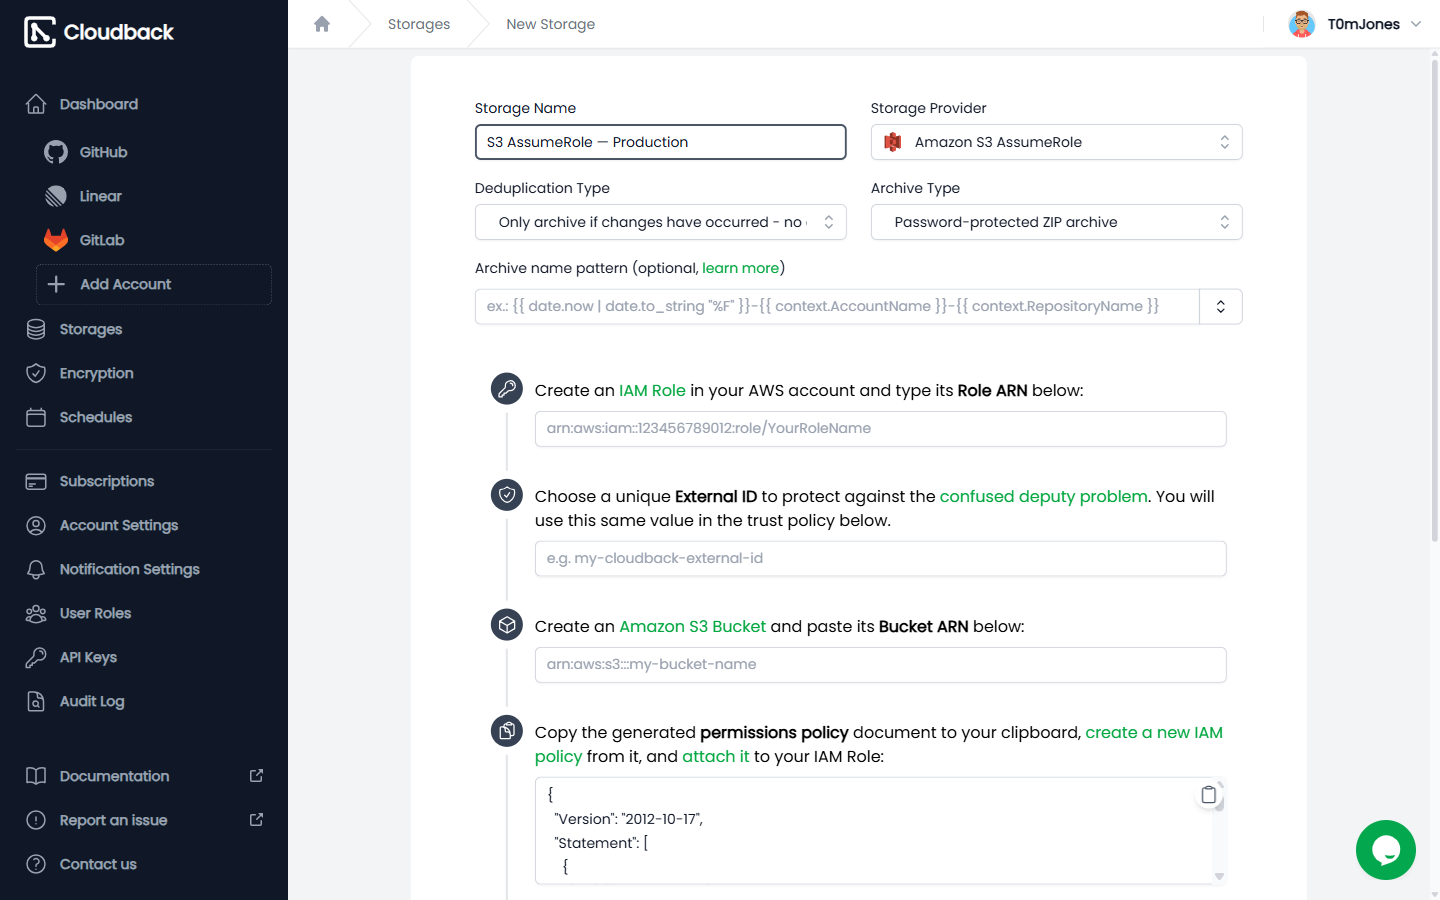Open the IAM Role link
Screen dimensions: 1440x900
pos(652,391)
